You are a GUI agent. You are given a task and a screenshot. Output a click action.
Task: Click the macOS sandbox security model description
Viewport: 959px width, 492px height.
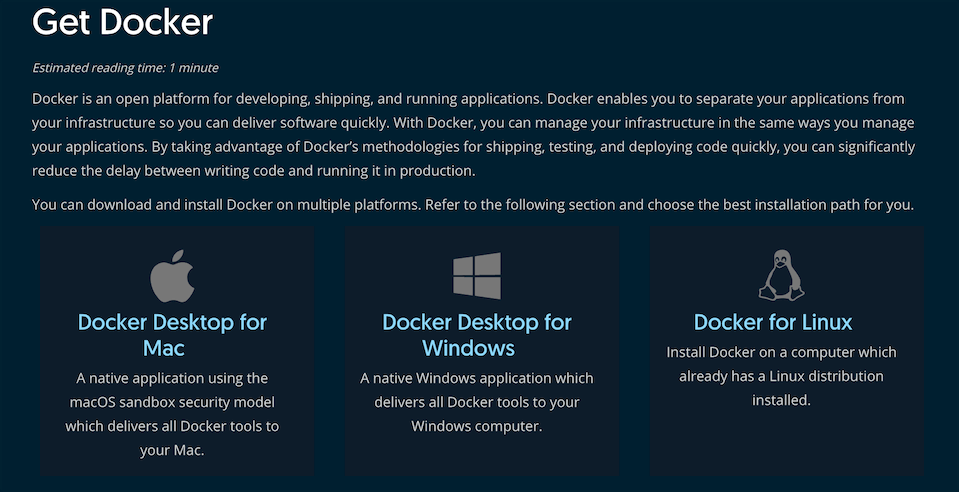coord(172,414)
